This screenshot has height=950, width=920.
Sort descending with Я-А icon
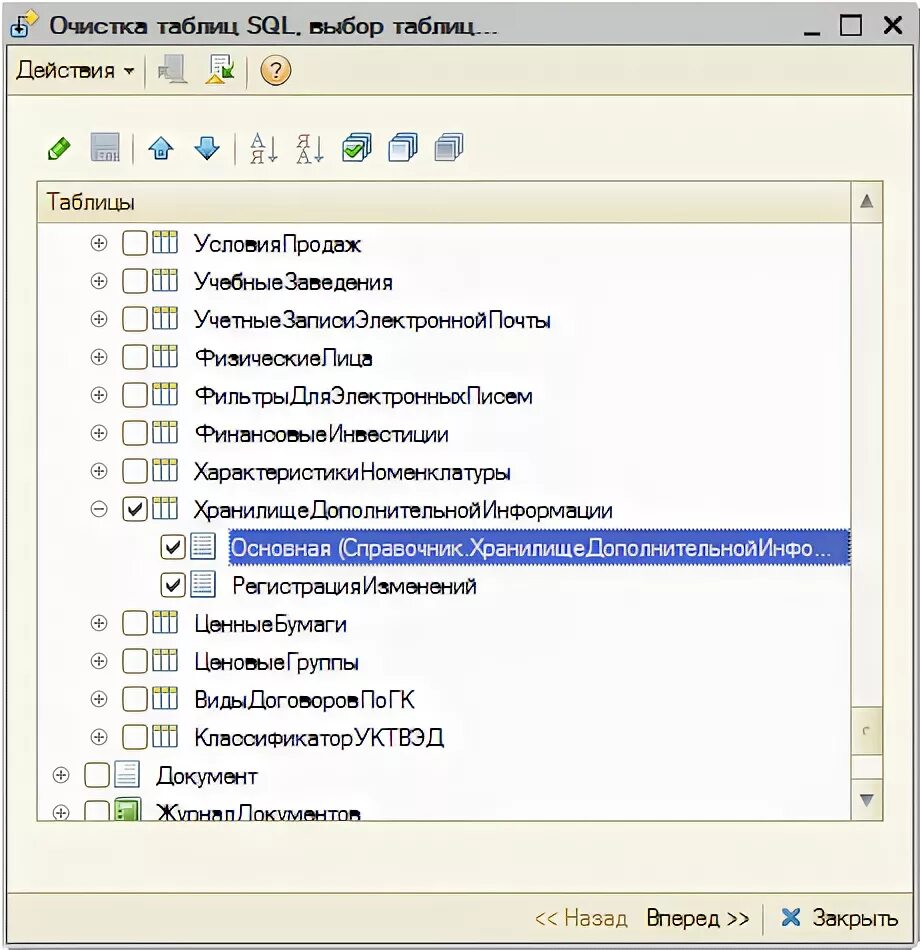point(310,148)
